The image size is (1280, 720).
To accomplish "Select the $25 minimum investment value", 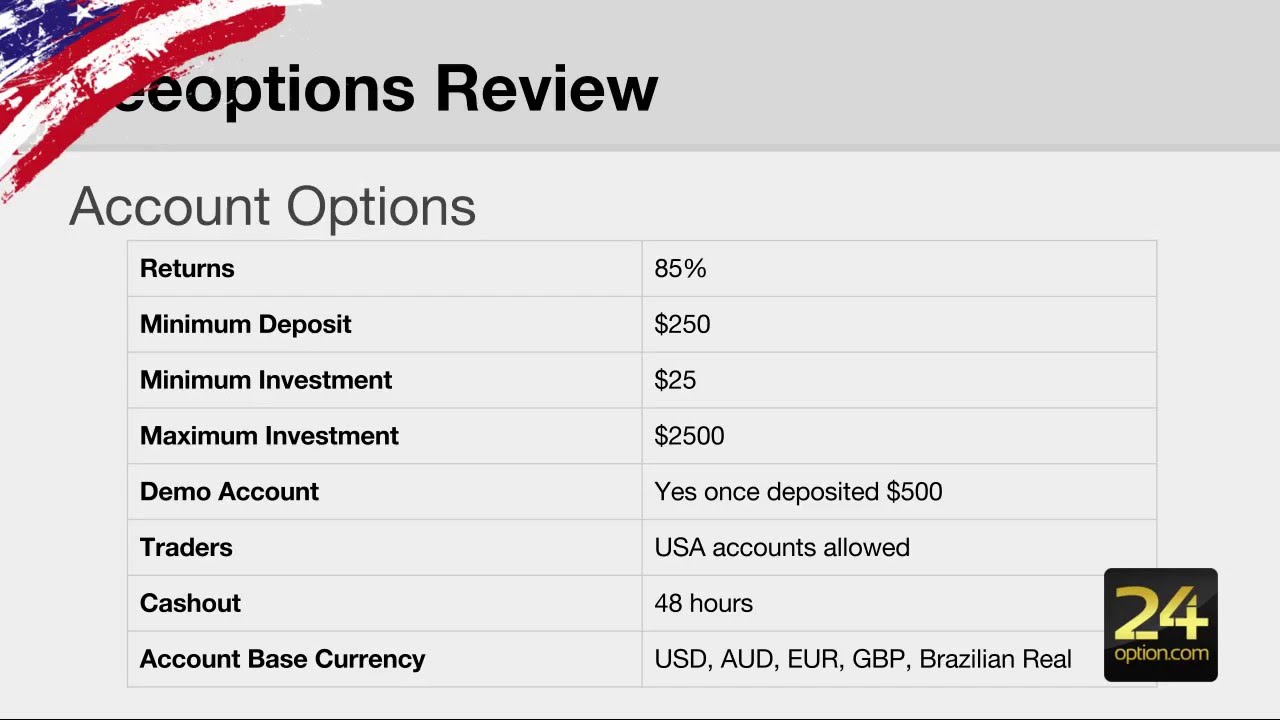I will tap(675, 381).
